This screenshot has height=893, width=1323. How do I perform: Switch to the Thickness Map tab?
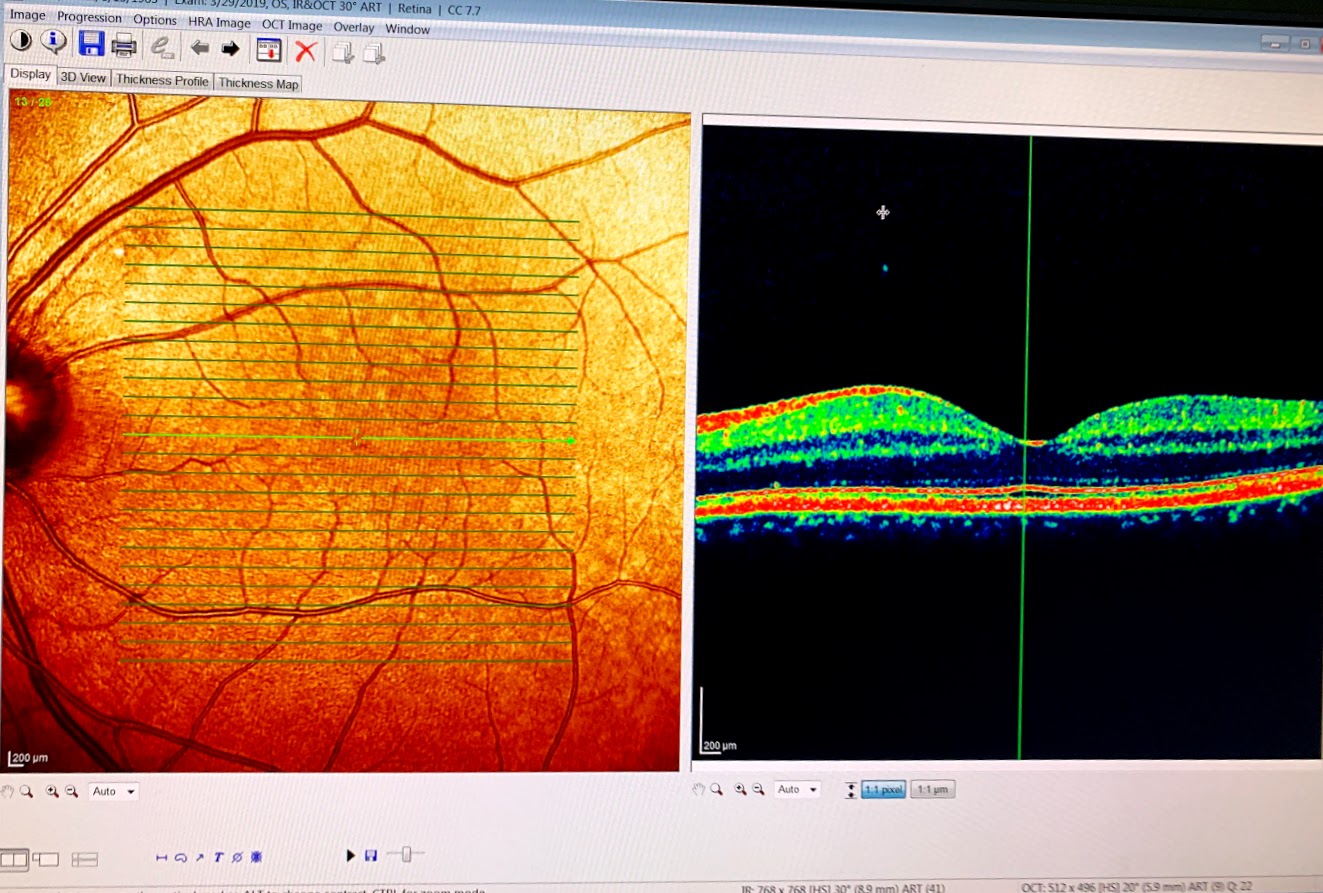coord(258,83)
